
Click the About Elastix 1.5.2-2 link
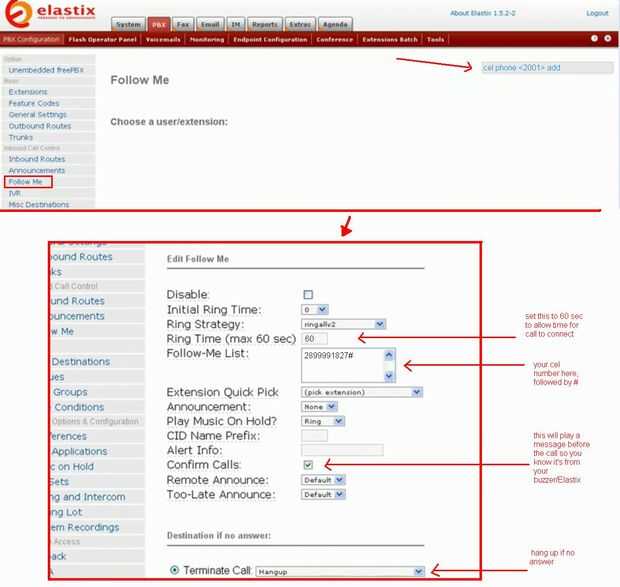pyautogui.click(x=483, y=13)
